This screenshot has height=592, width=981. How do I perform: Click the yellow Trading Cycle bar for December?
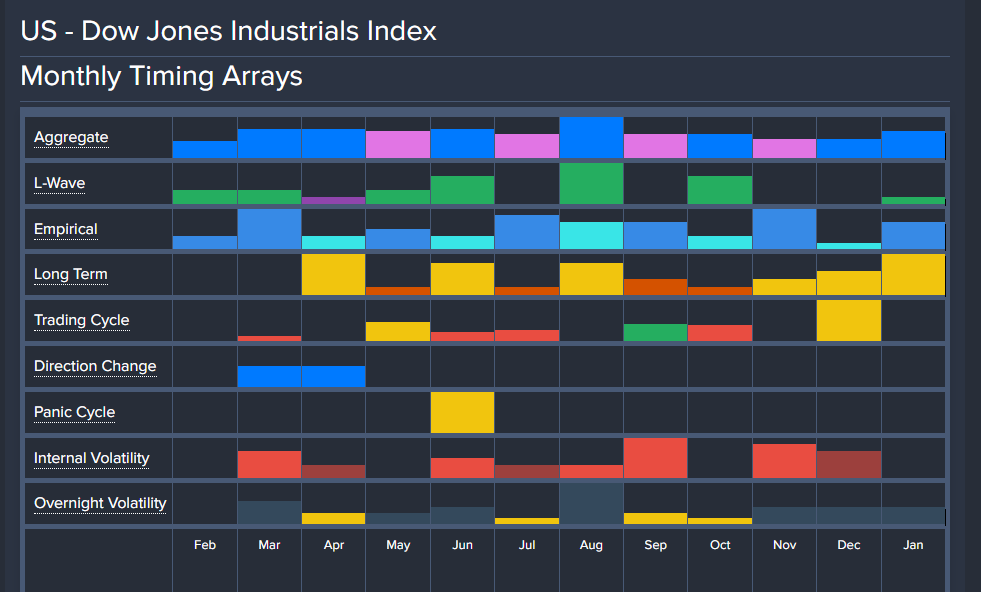[849, 320]
